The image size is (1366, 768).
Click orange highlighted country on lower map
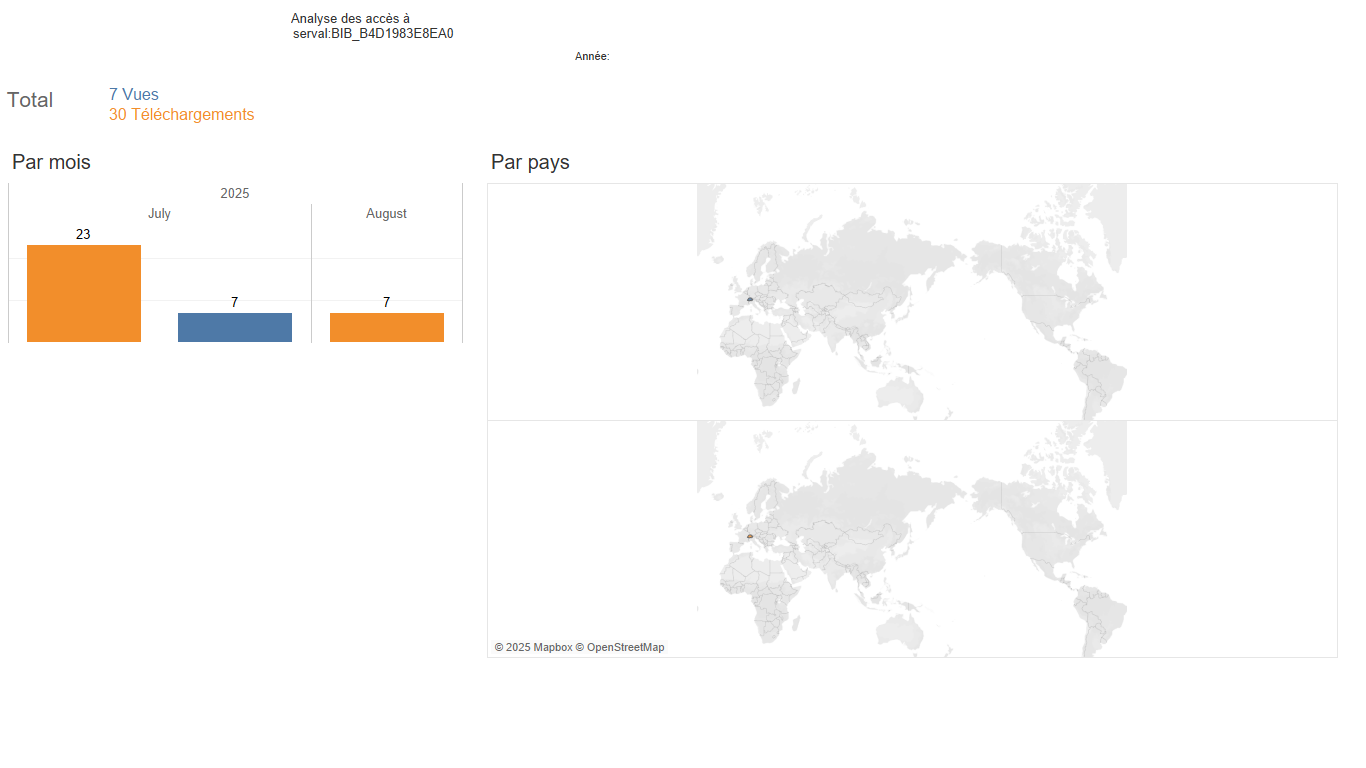749,536
